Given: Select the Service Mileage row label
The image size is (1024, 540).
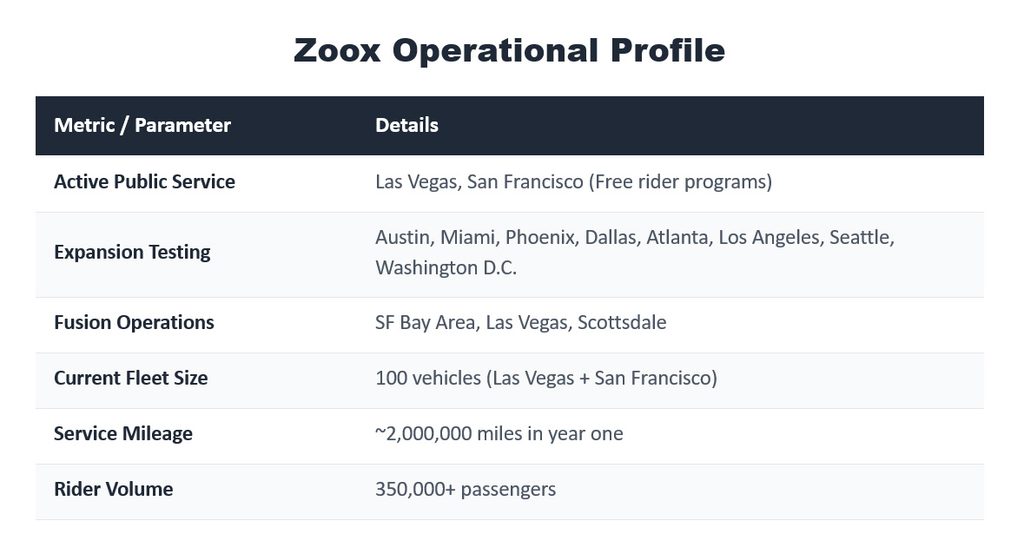Looking at the screenshot, I should (x=123, y=434).
